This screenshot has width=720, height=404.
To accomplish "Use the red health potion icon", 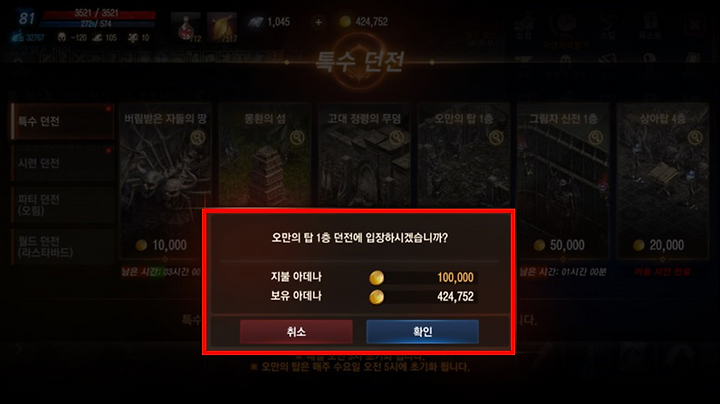I will (186, 27).
